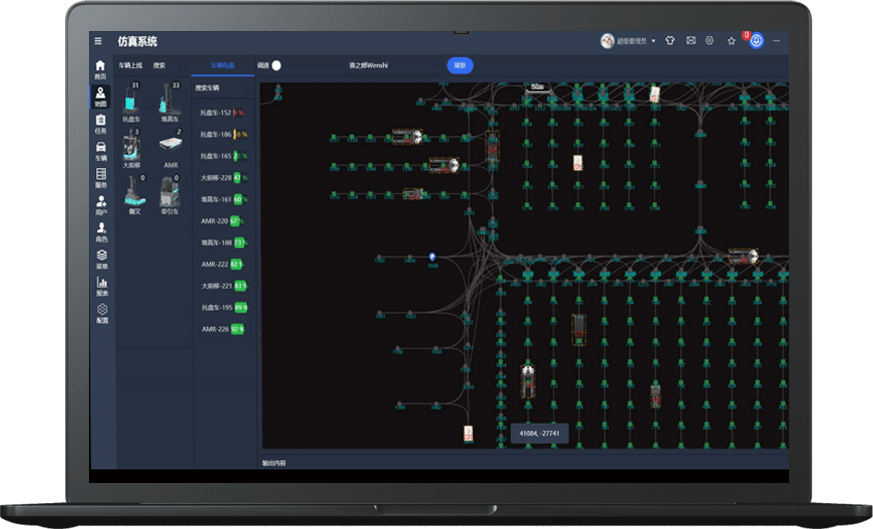Open the 首页 home icon in sidebar
The width and height of the screenshot is (873, 529).
click(100, 68)
